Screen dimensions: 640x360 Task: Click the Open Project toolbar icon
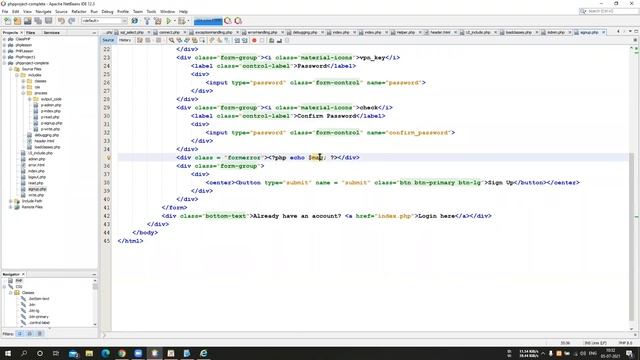coord(27,21)
